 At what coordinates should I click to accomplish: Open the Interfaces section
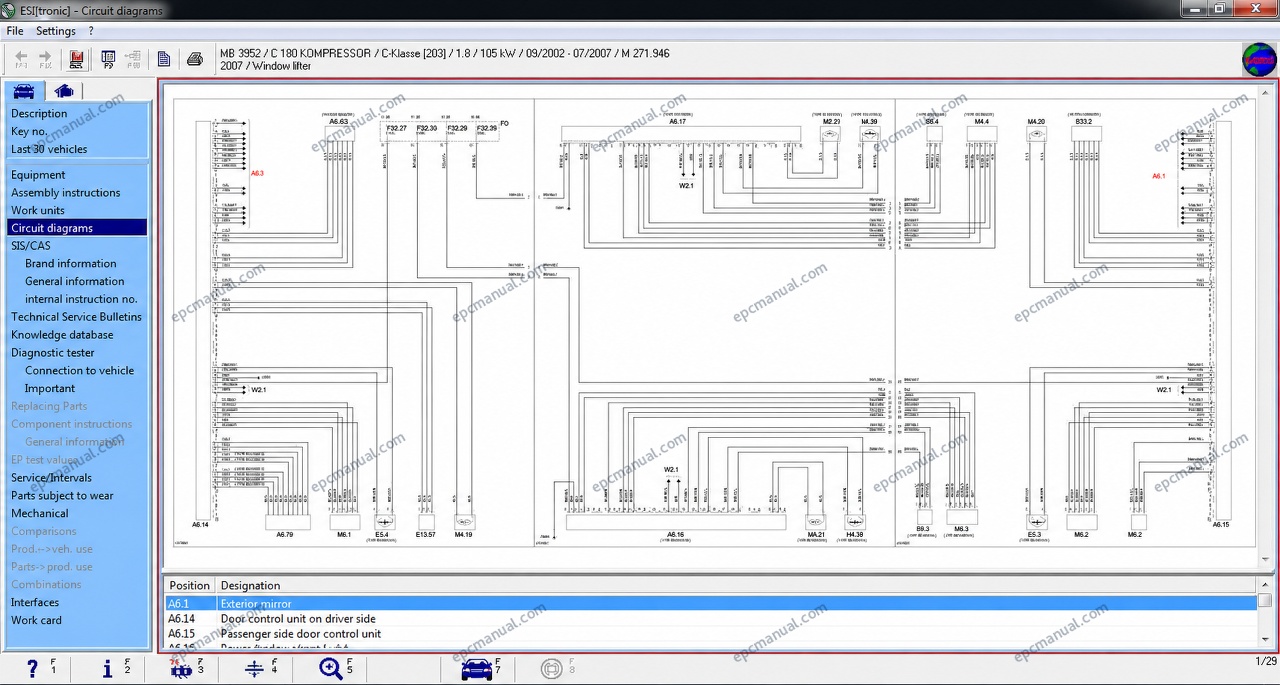tap(35, 602)
